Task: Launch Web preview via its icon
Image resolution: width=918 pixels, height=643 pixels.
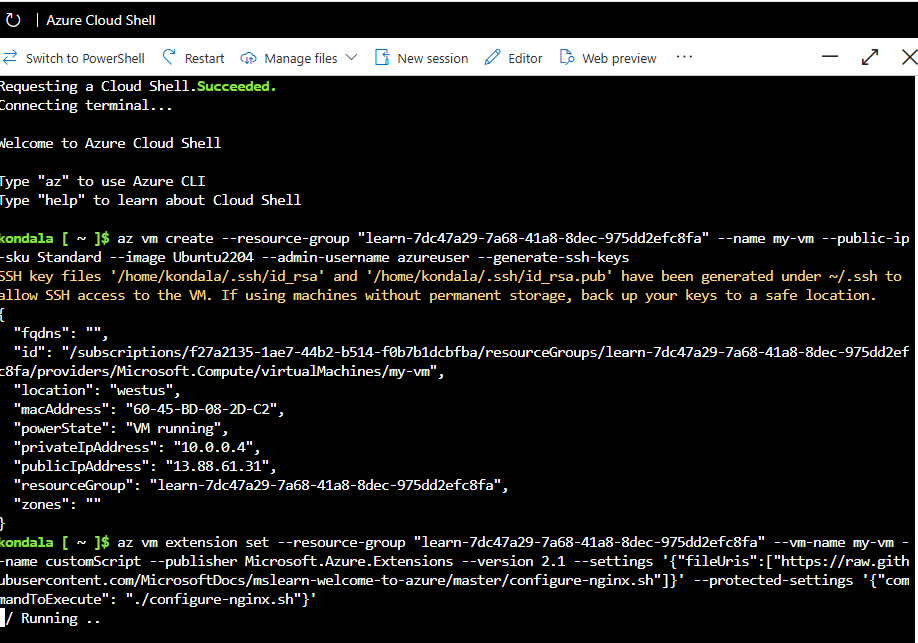Action: pos(565,57)
